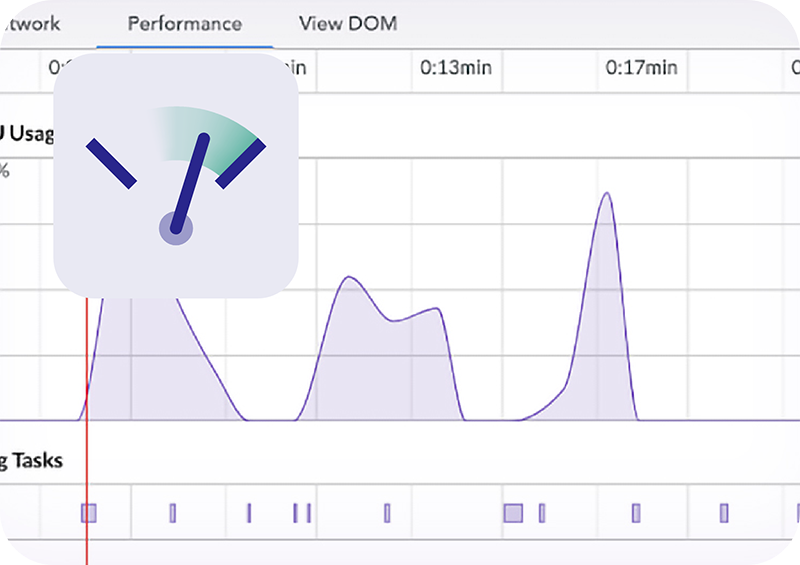
Task: Select the right marker of the close pair of long tasks
Action: pyautogui.click(x=309, y=513)
